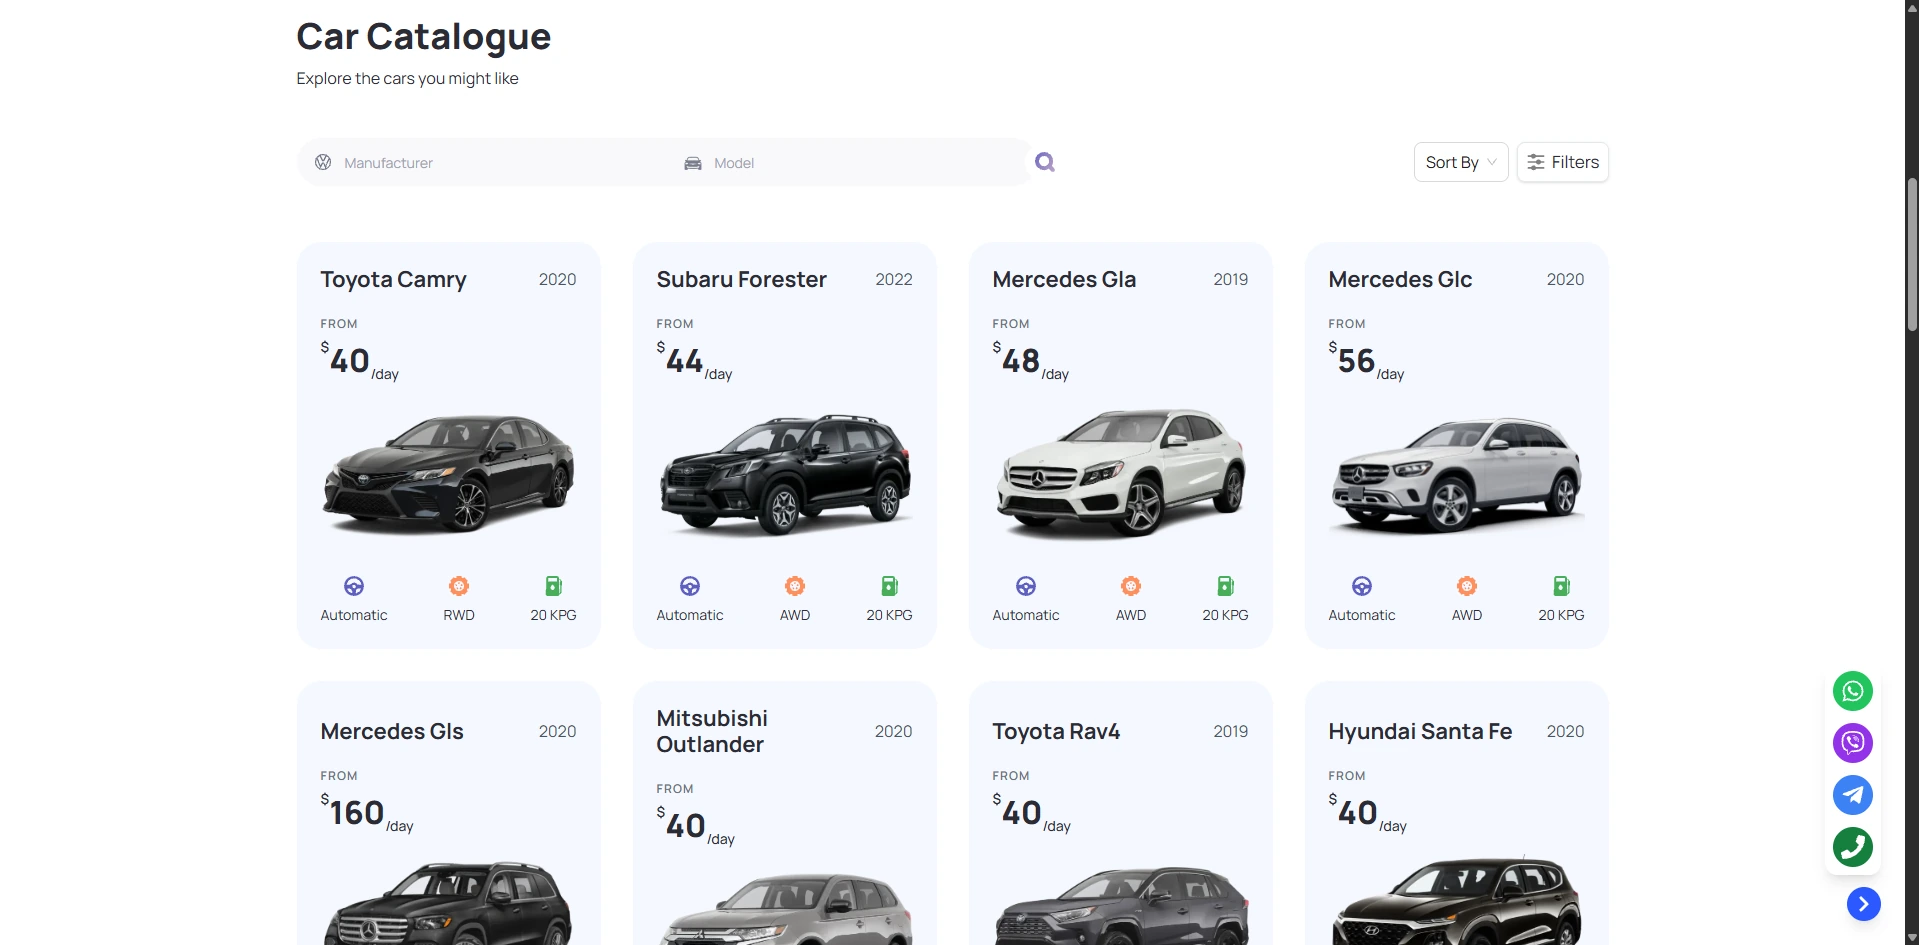Click the fuel pump icon on Subaru Forester
Viewport: 1919px width, 945px height.
[889, 586]
